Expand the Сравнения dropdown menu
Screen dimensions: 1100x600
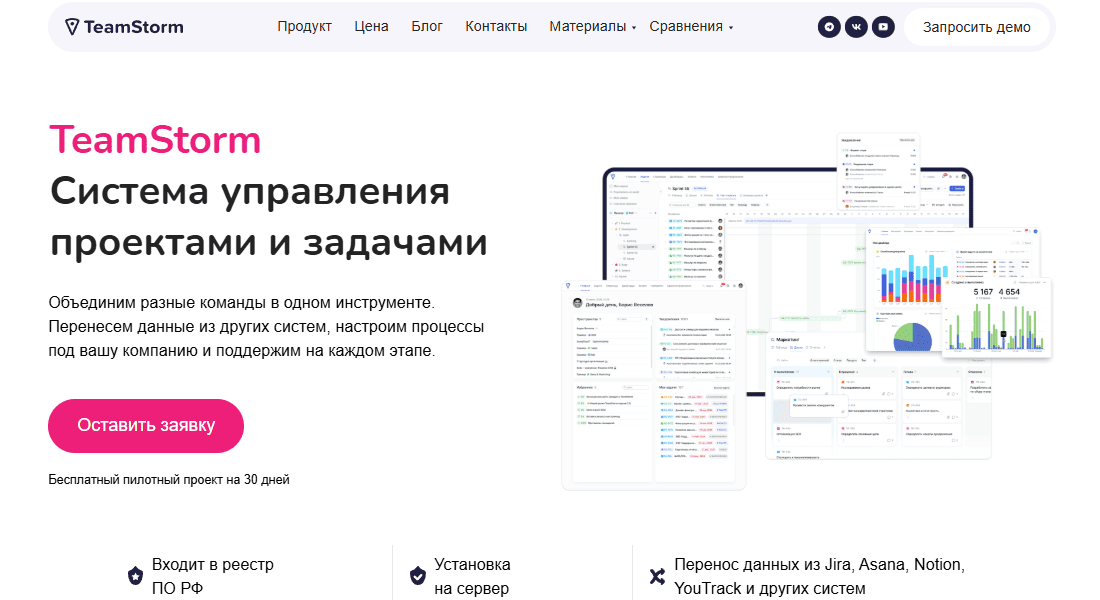click(x=691, y=27)
